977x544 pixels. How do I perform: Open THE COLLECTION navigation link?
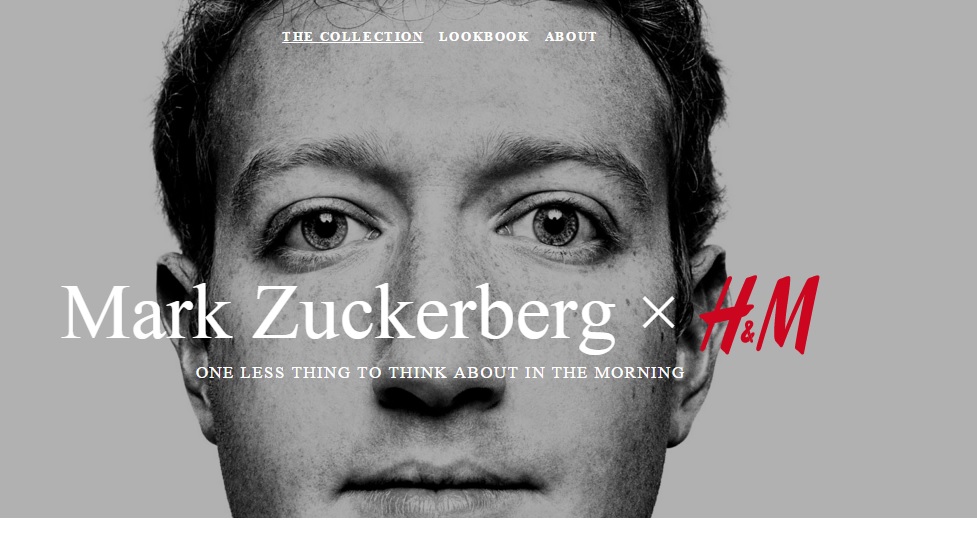pos(353,37)
